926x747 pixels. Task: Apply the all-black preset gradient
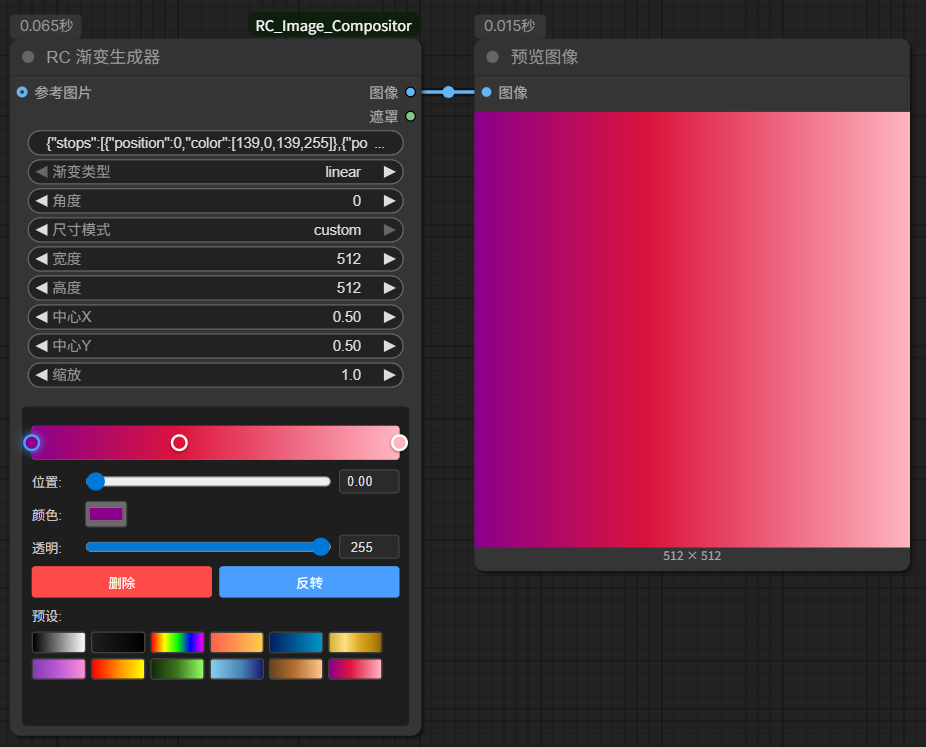pyautogui.click(x=118, y=642)
